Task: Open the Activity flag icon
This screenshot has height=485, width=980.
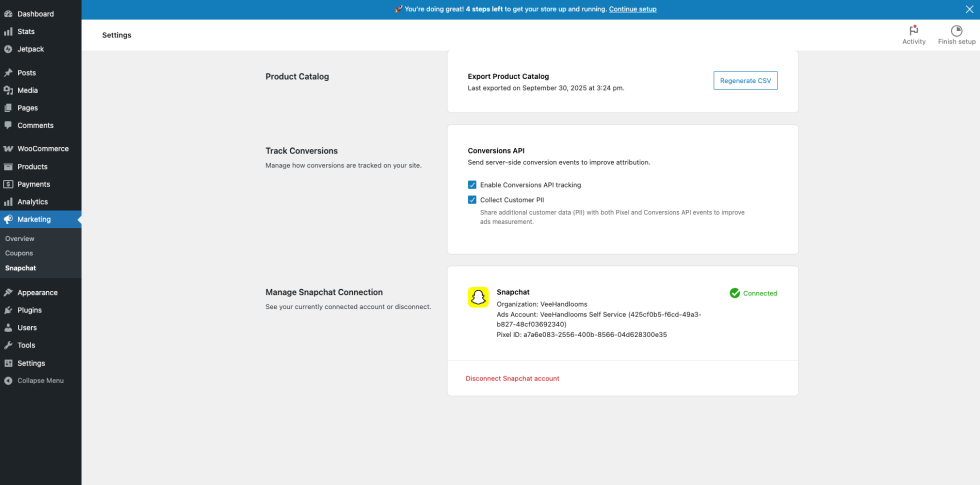Action: [x=913, y=30]
